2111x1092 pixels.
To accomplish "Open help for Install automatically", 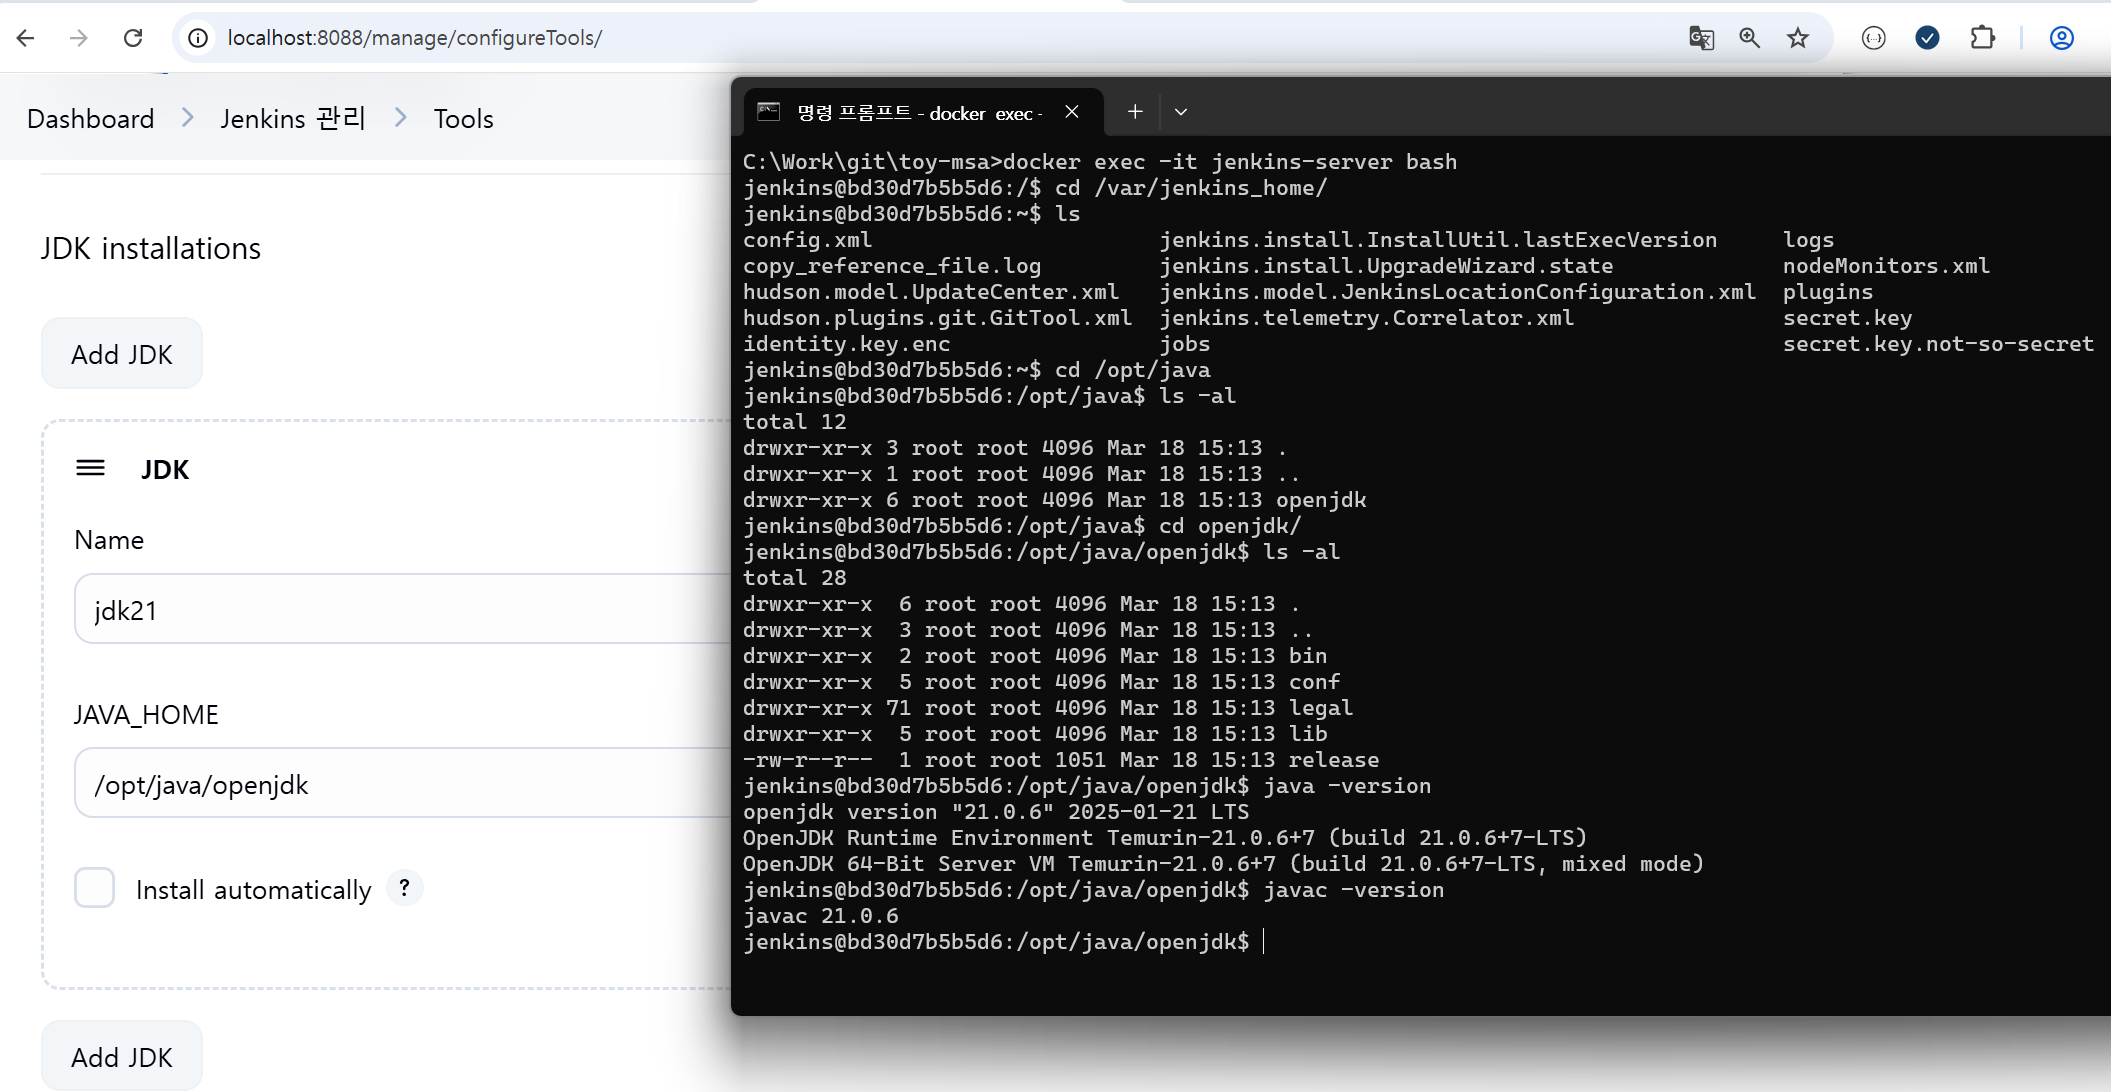I will [x=404, y=888].
